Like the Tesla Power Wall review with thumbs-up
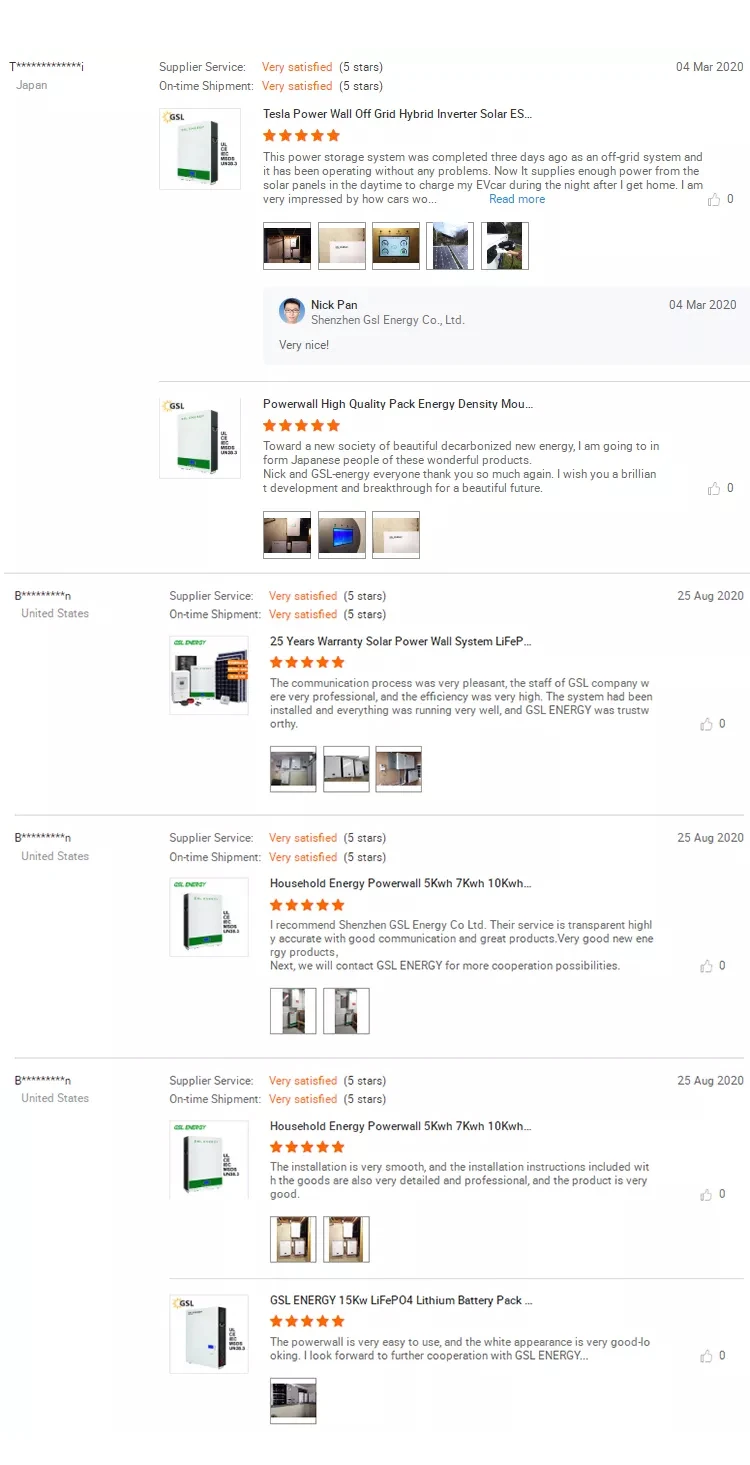 pyautogui.click(x=714, y=200)
